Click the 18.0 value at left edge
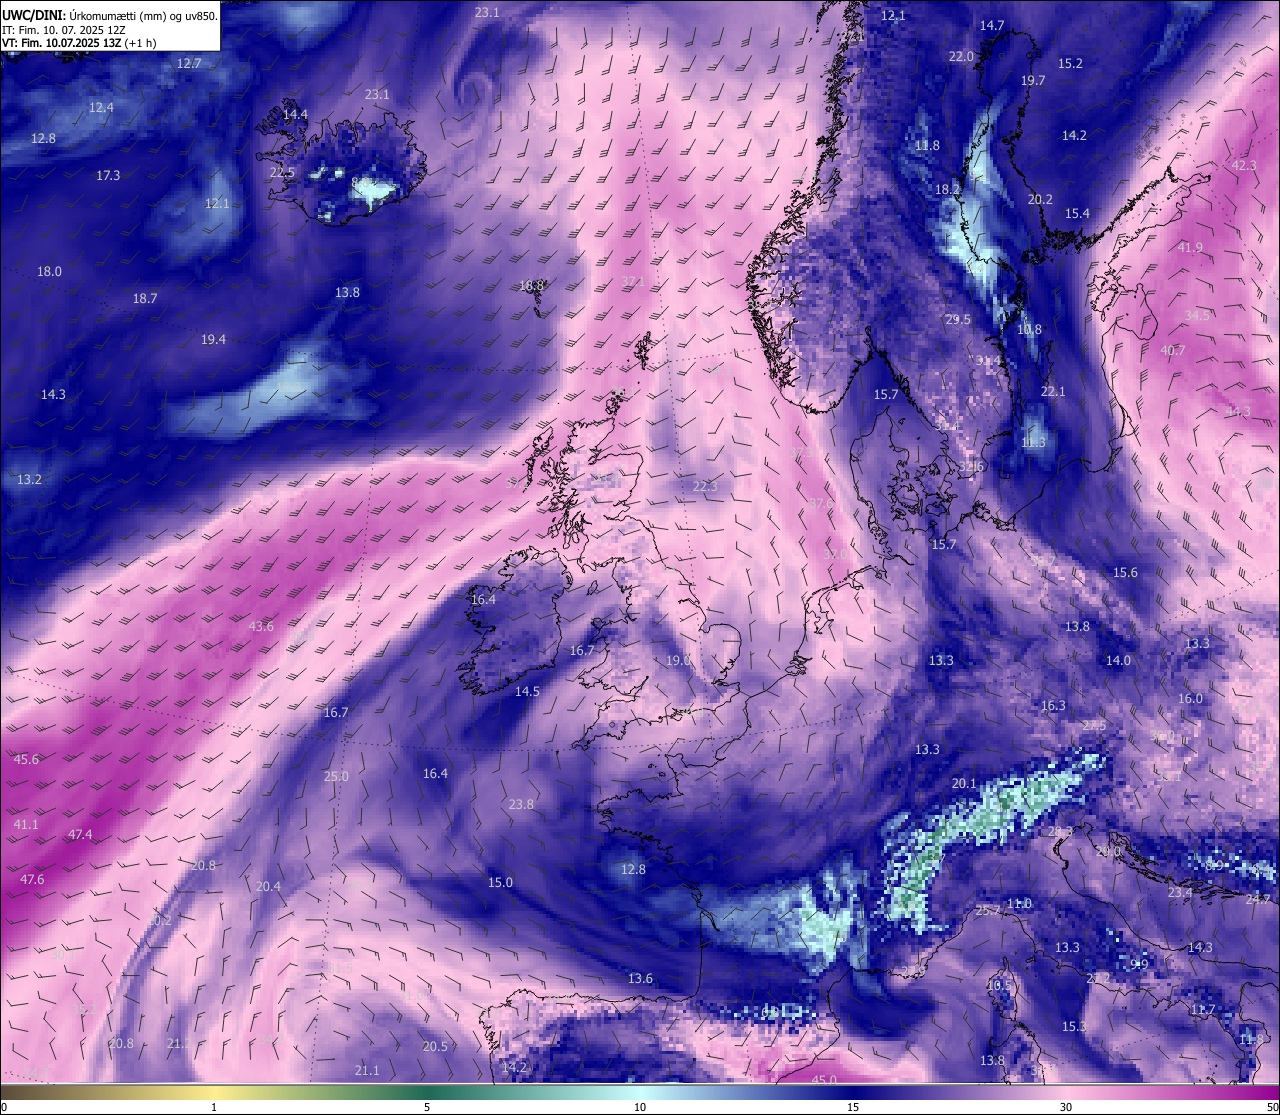Viewport: 1280px width, 1115px height. pyautogui.click(x=49, y=271)
